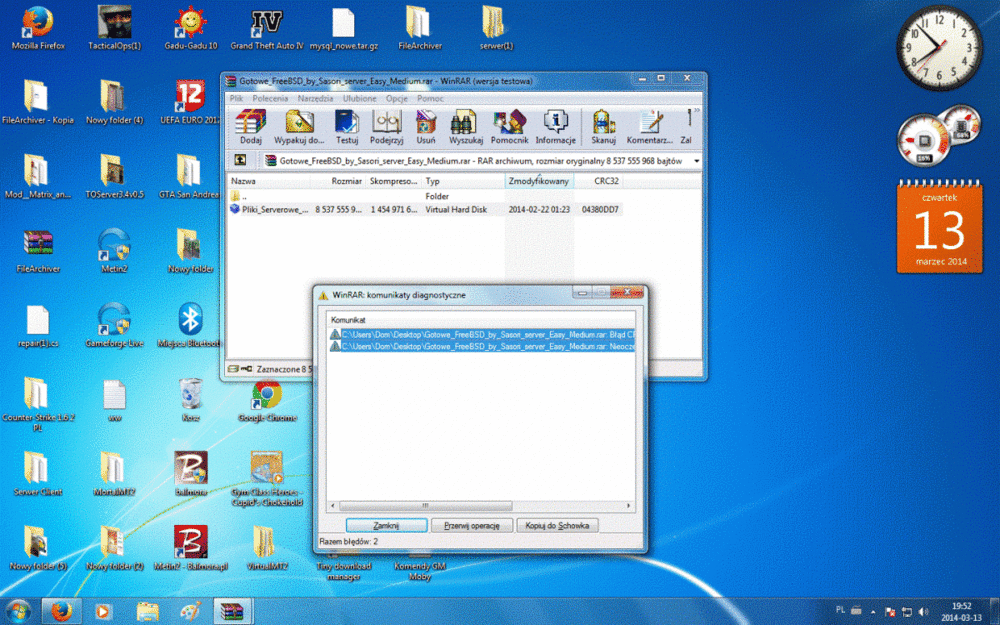Click the volume speaker tray icon
This screenshot has width=1000, height=625.
[x=923, y=612]
